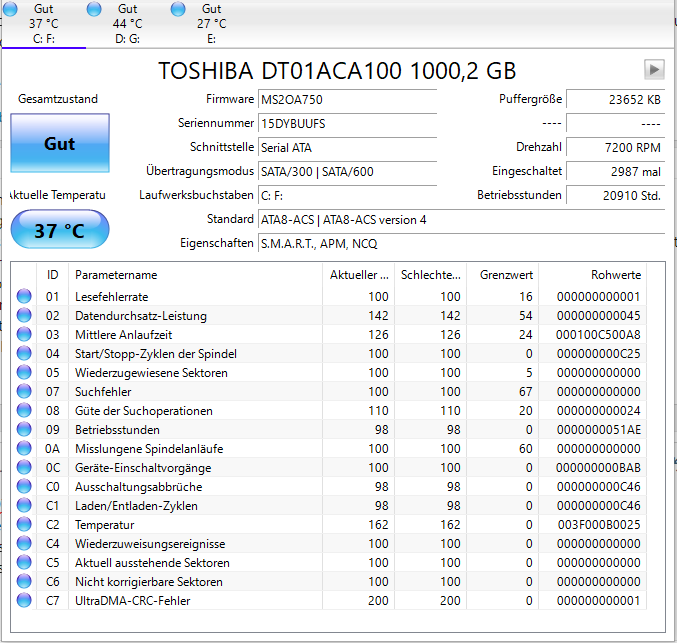Click the Eingeschaltet value 2987 mal

click(616, 172)
